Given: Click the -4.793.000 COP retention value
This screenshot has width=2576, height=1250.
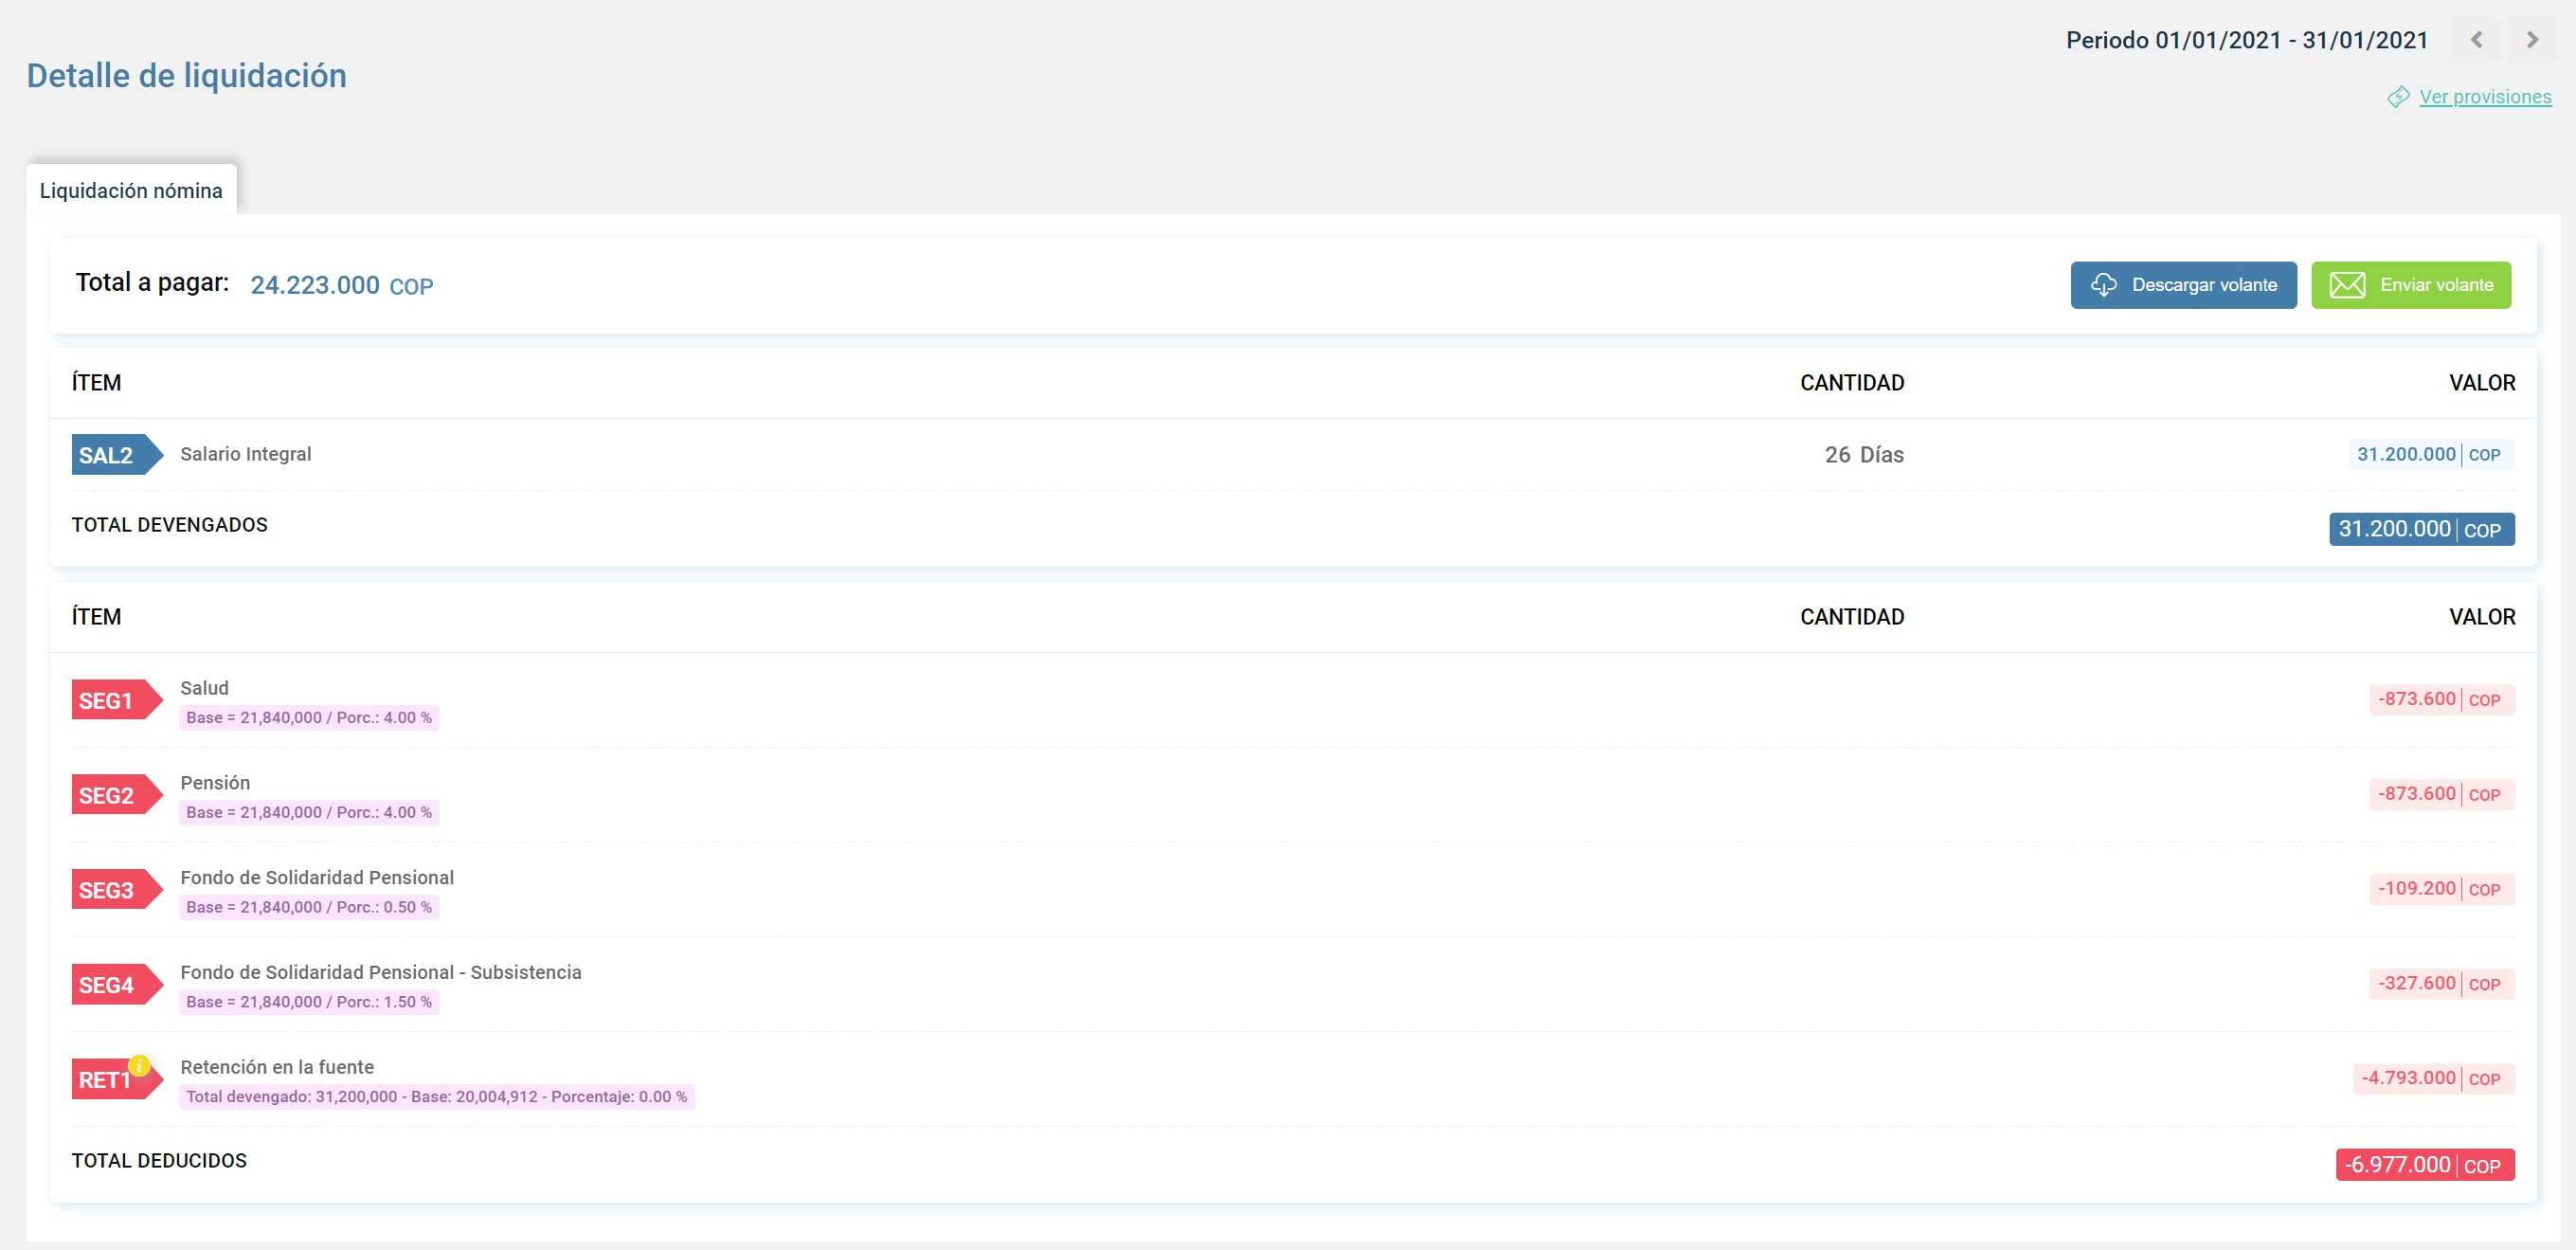Looking at the screenshot, I should point(2433,1078).
